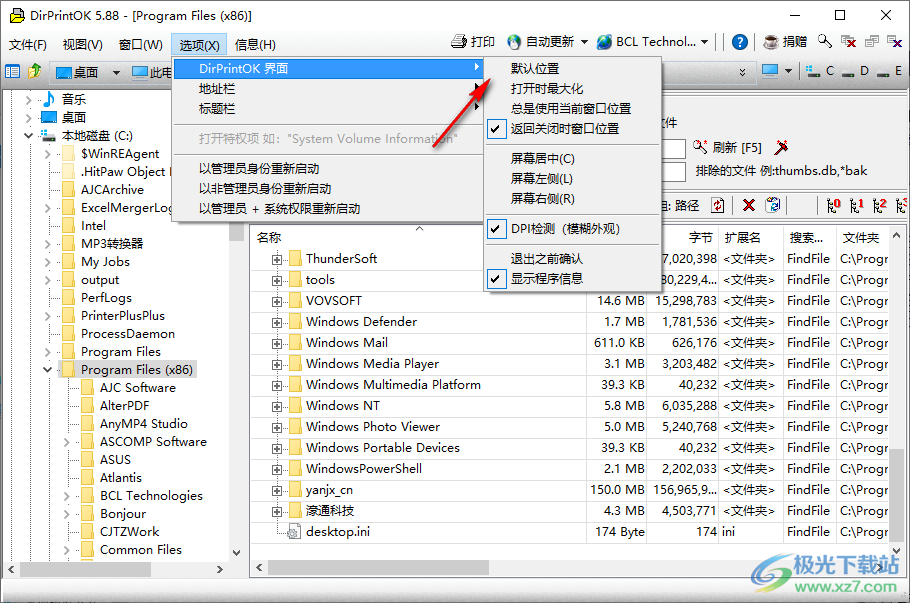Toggle DPI检测(模糊外观) option
This screenshot has width=910, height=603.
pos(494,229)
